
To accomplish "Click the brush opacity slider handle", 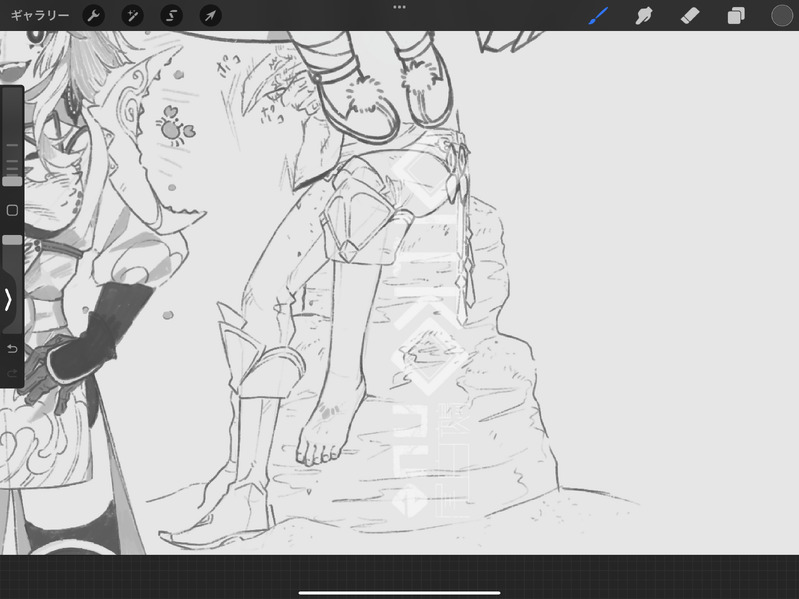I will click(x=12, y=240).
